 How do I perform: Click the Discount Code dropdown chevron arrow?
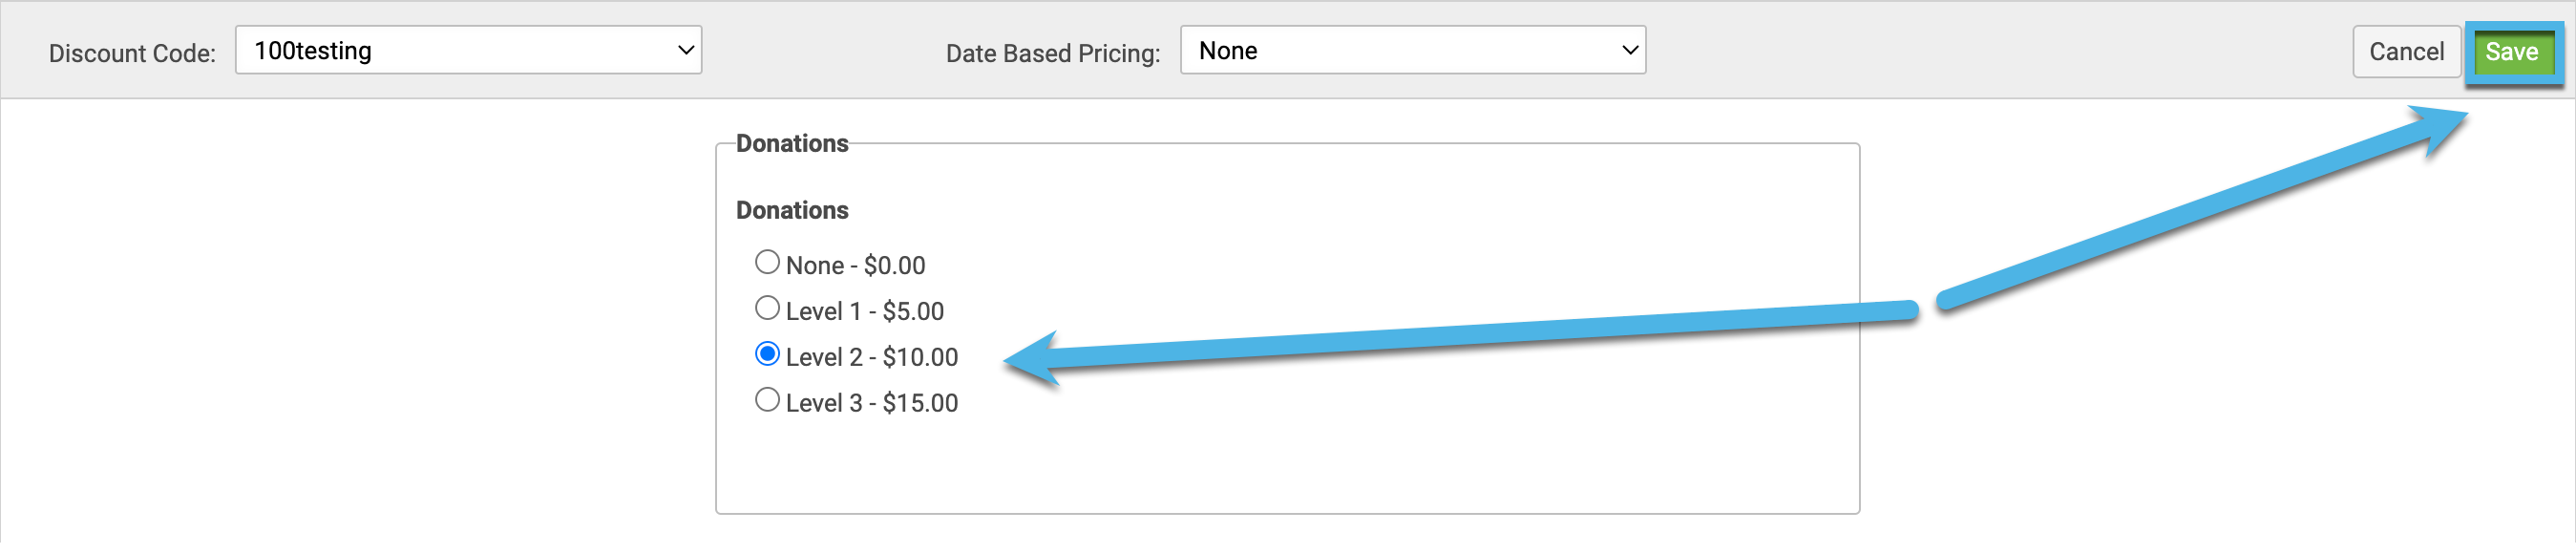pyautogui.click(x=686, y=50)
